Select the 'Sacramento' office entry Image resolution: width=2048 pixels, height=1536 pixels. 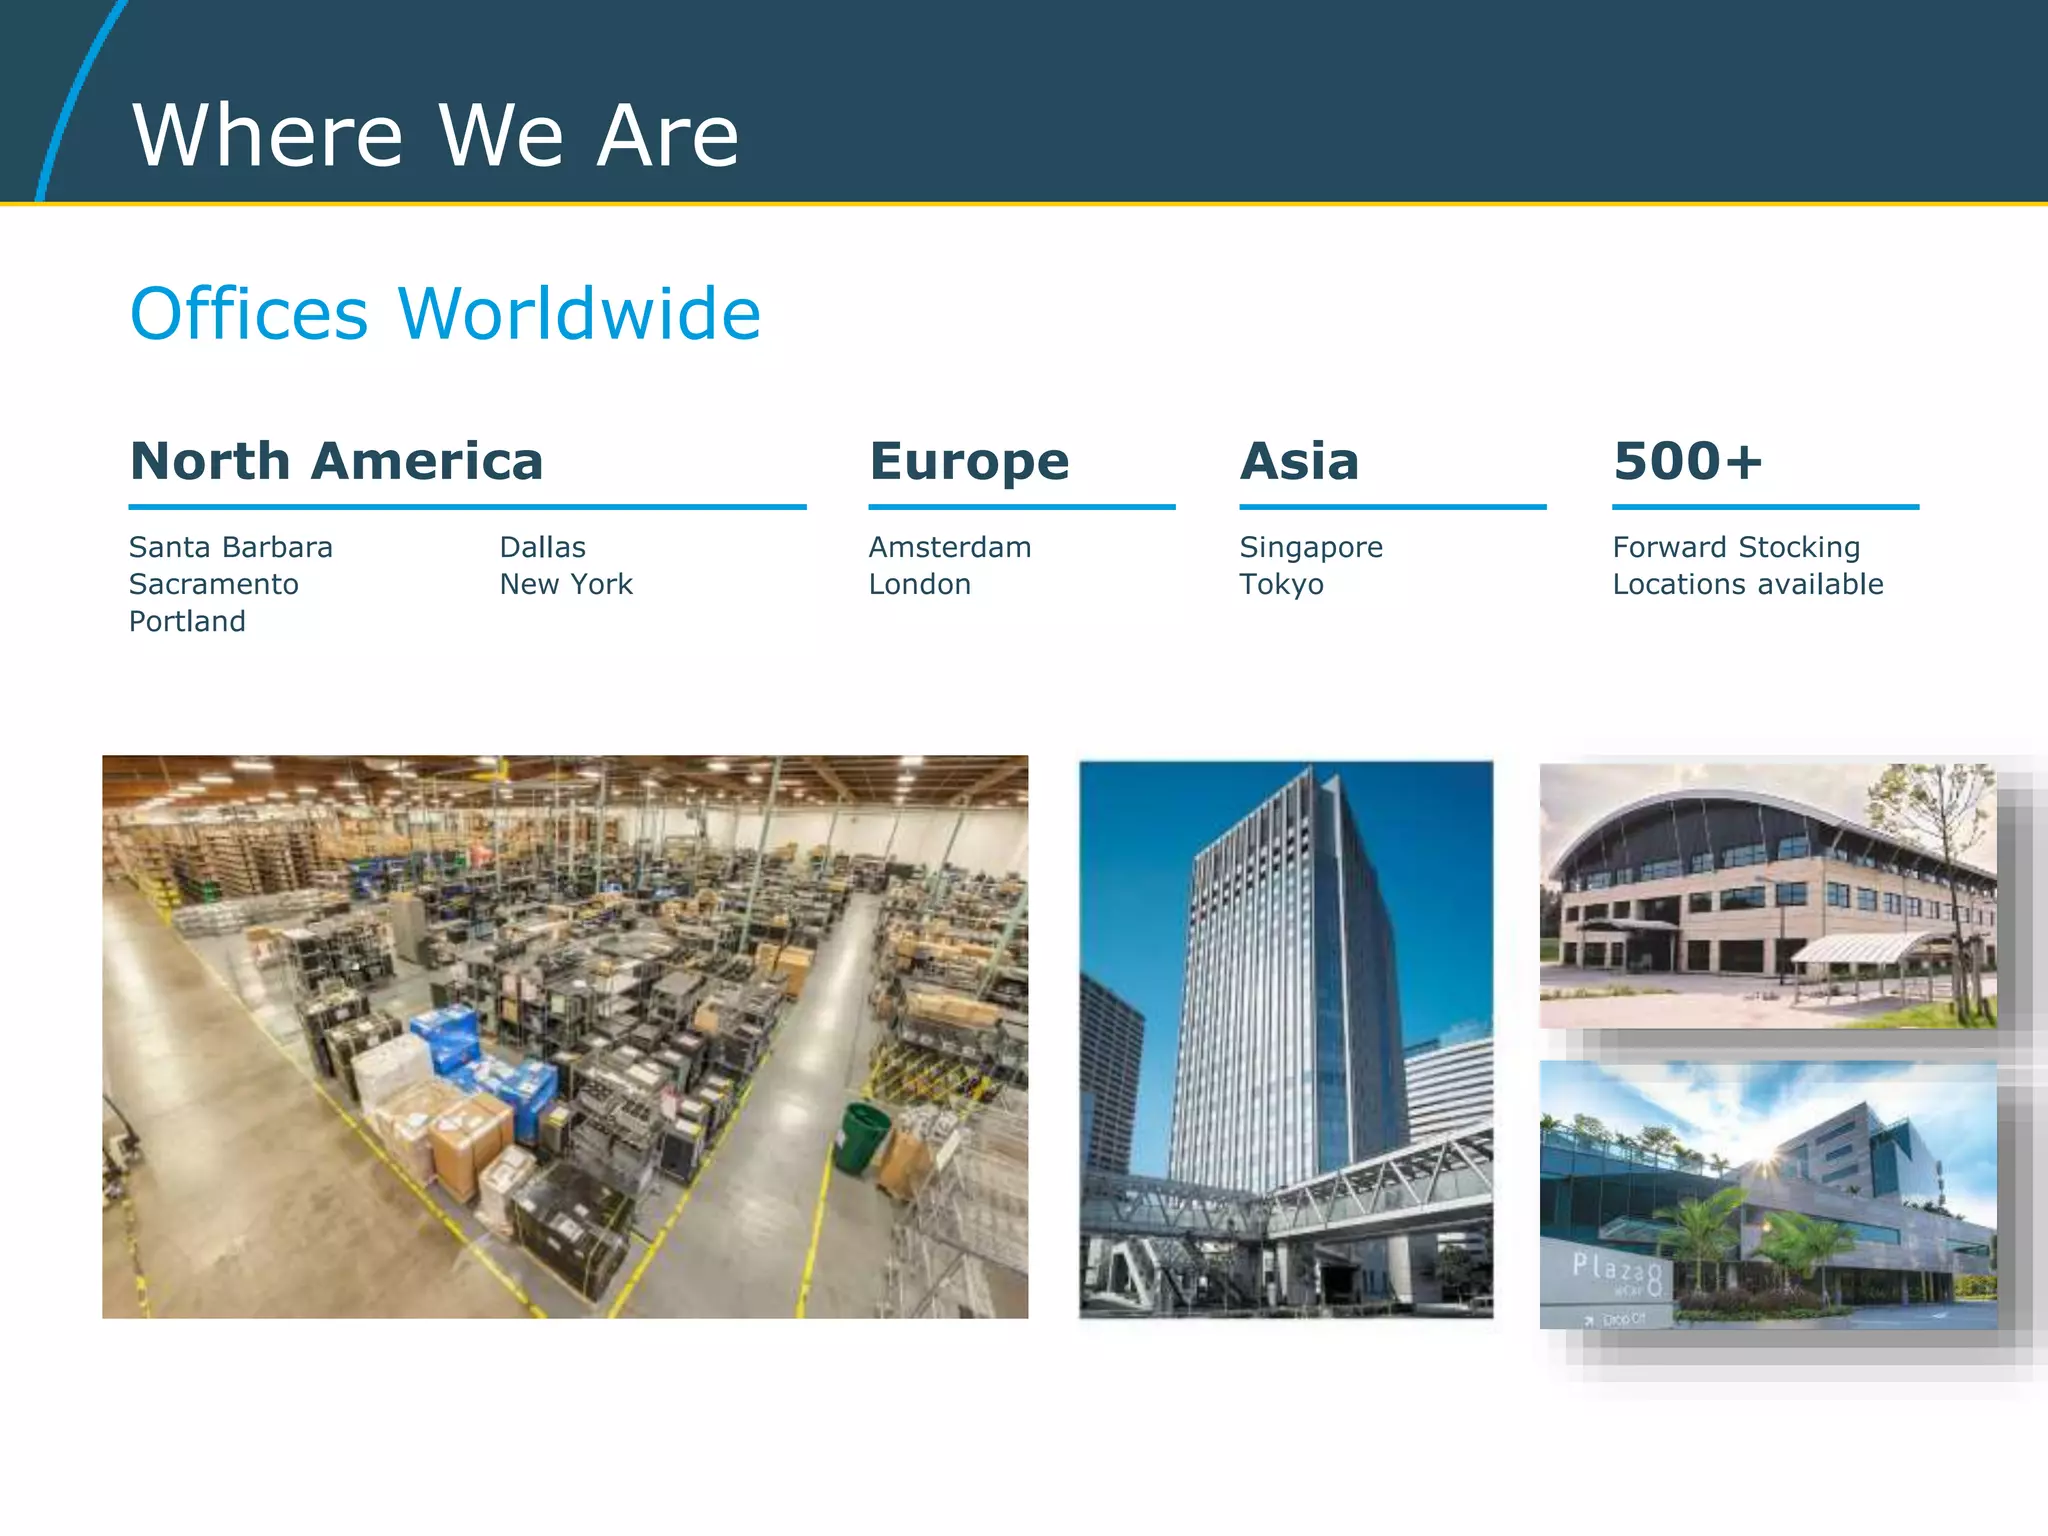coord(214,584)
